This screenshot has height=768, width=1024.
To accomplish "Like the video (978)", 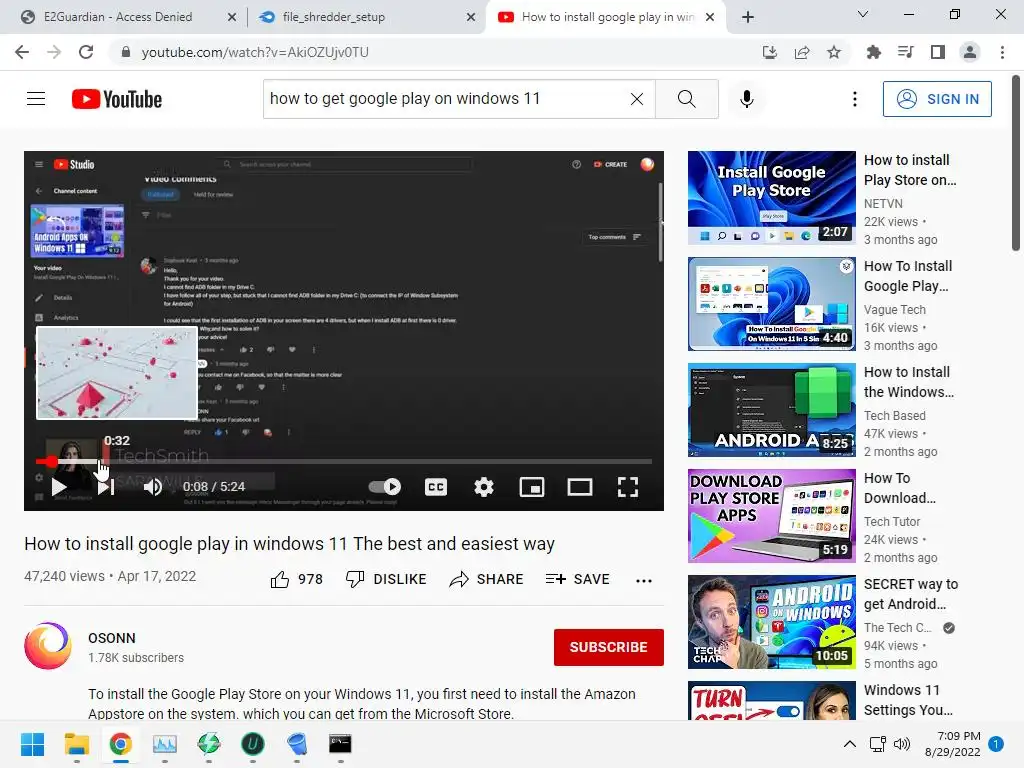I will point(296,579).
